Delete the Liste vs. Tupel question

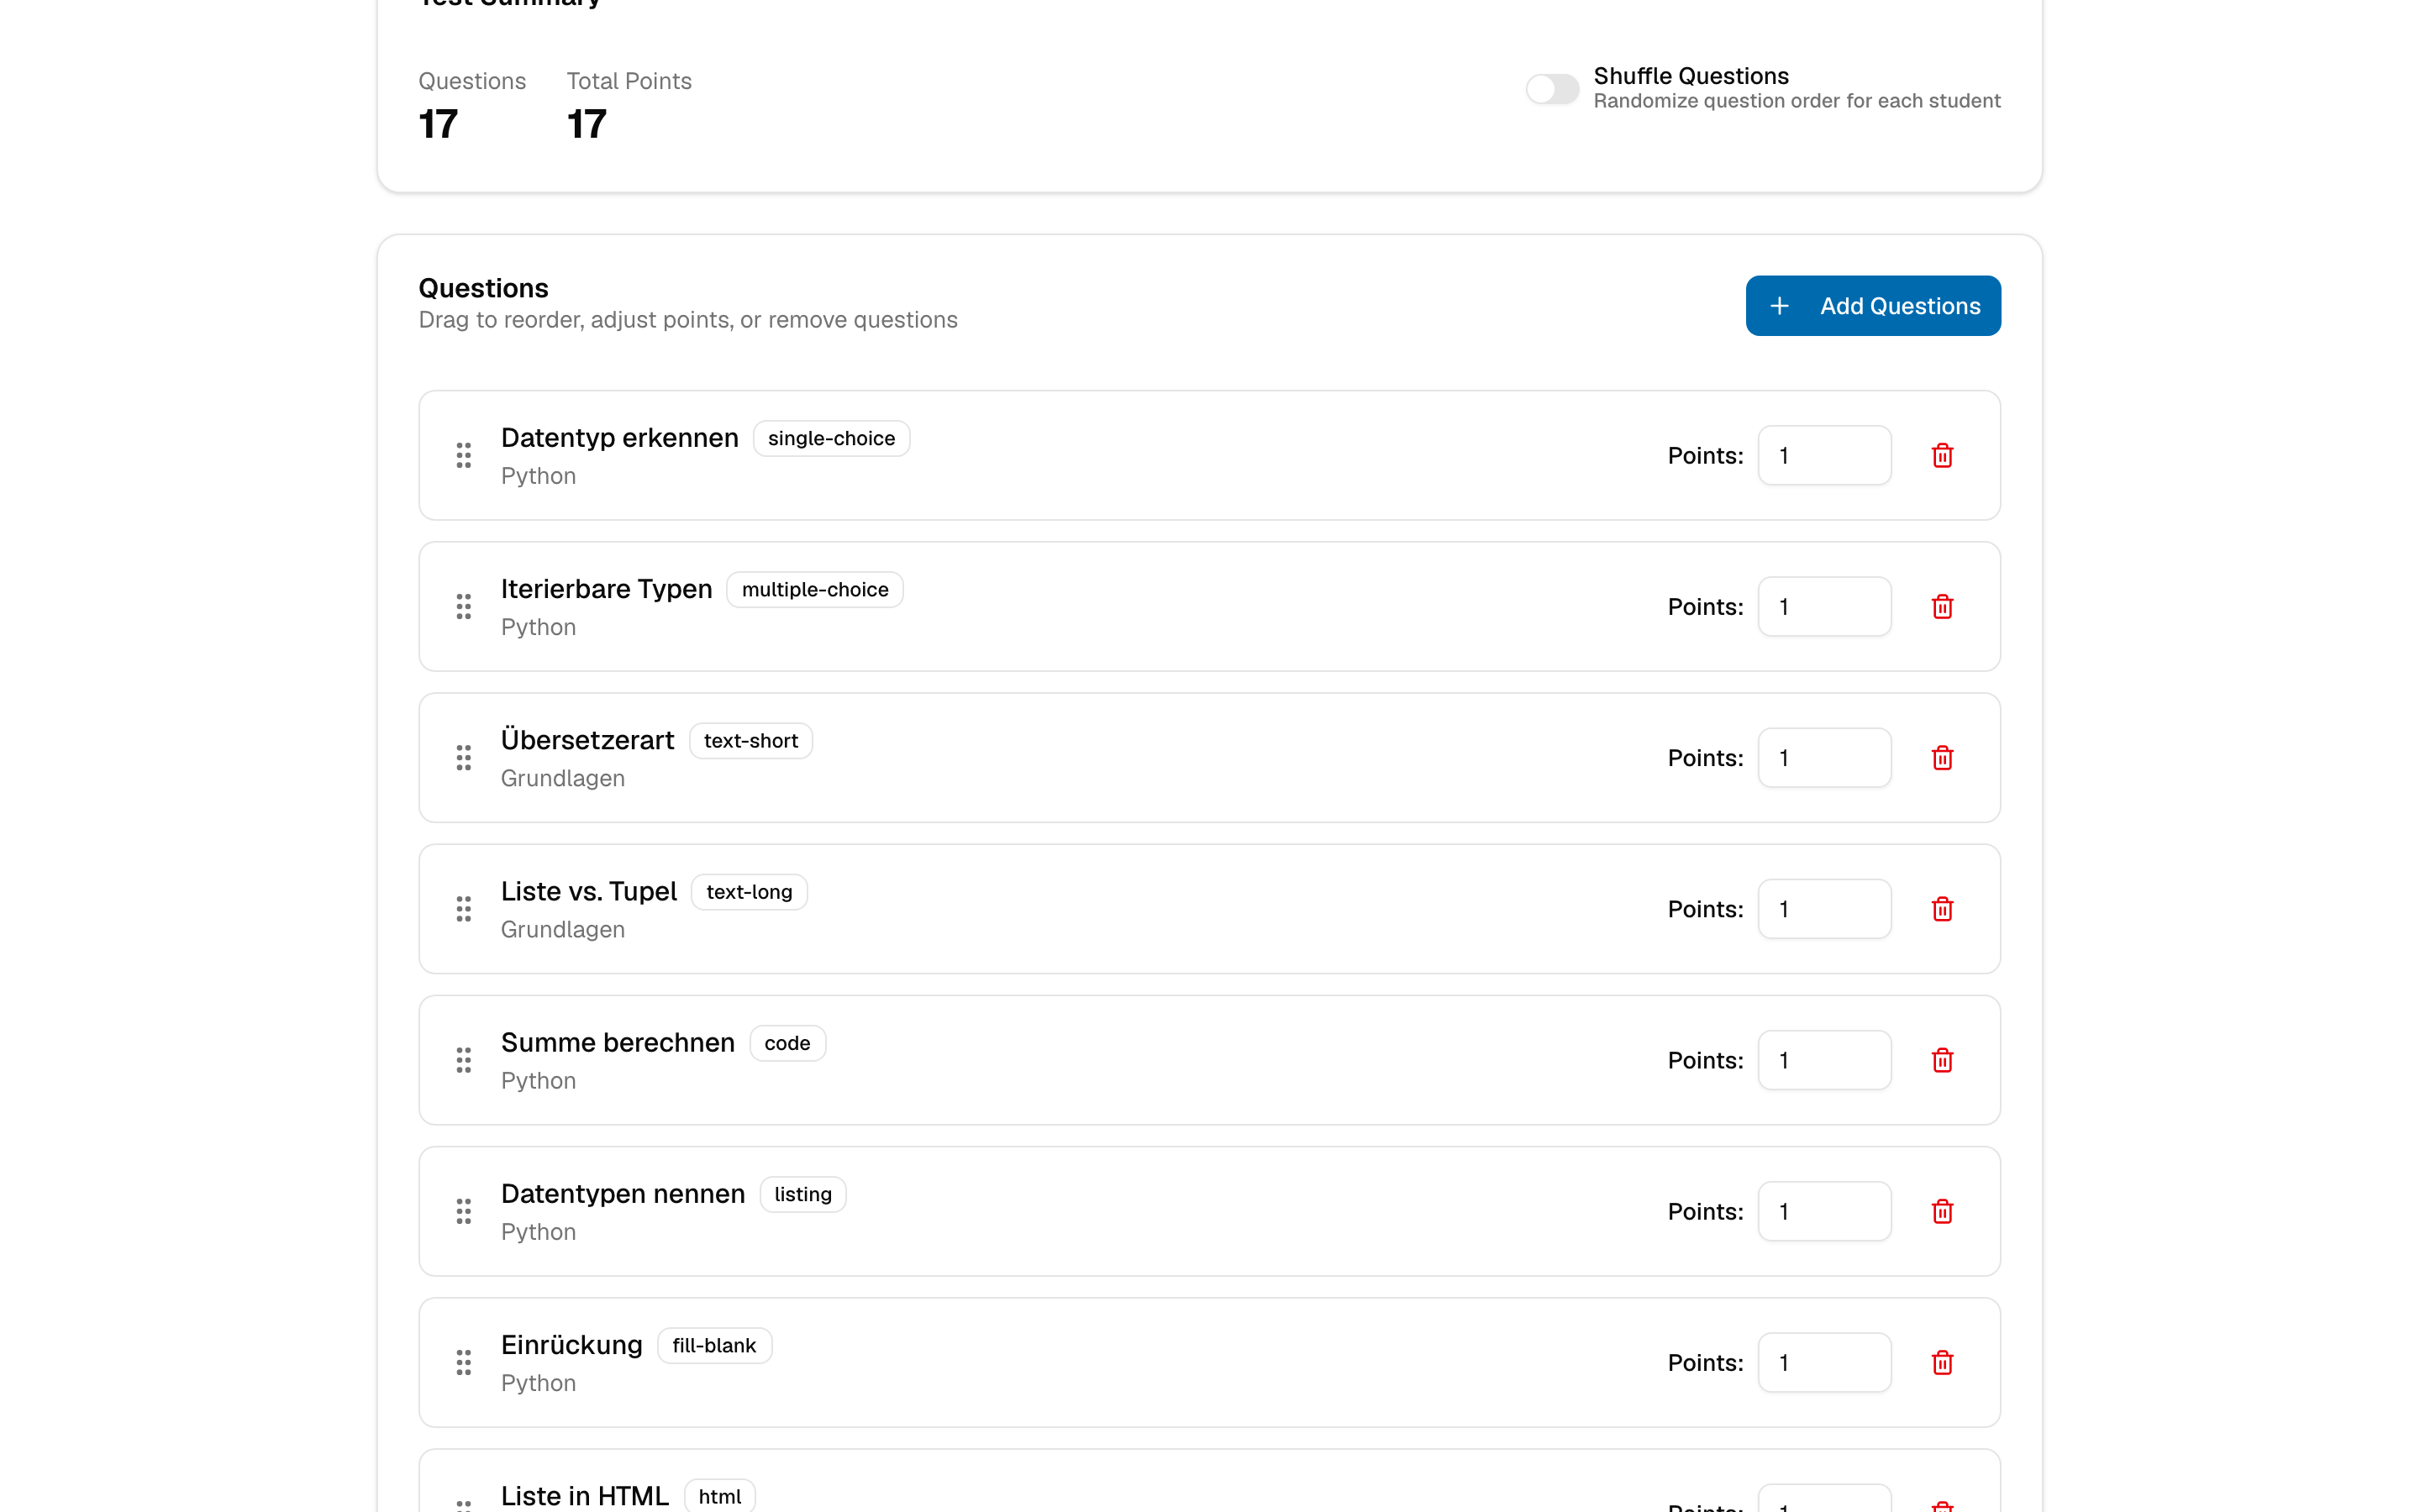coord(1942,908)
